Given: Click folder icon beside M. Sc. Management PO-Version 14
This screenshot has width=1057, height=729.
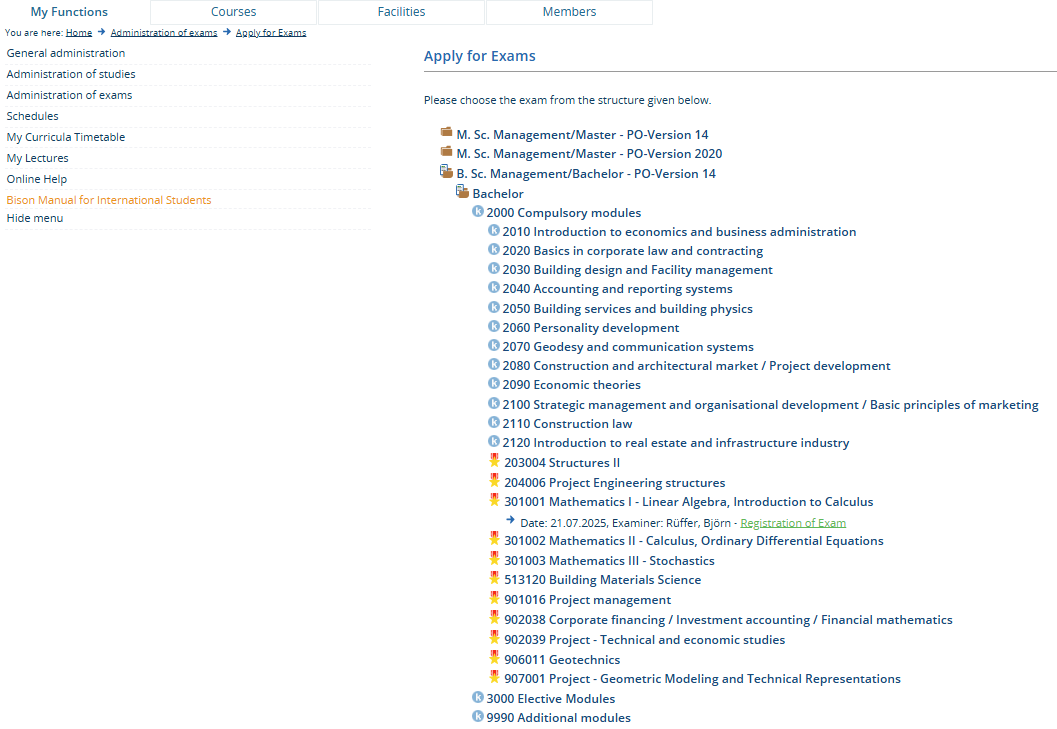Looking at the screenshot, I should pos(446,132).
